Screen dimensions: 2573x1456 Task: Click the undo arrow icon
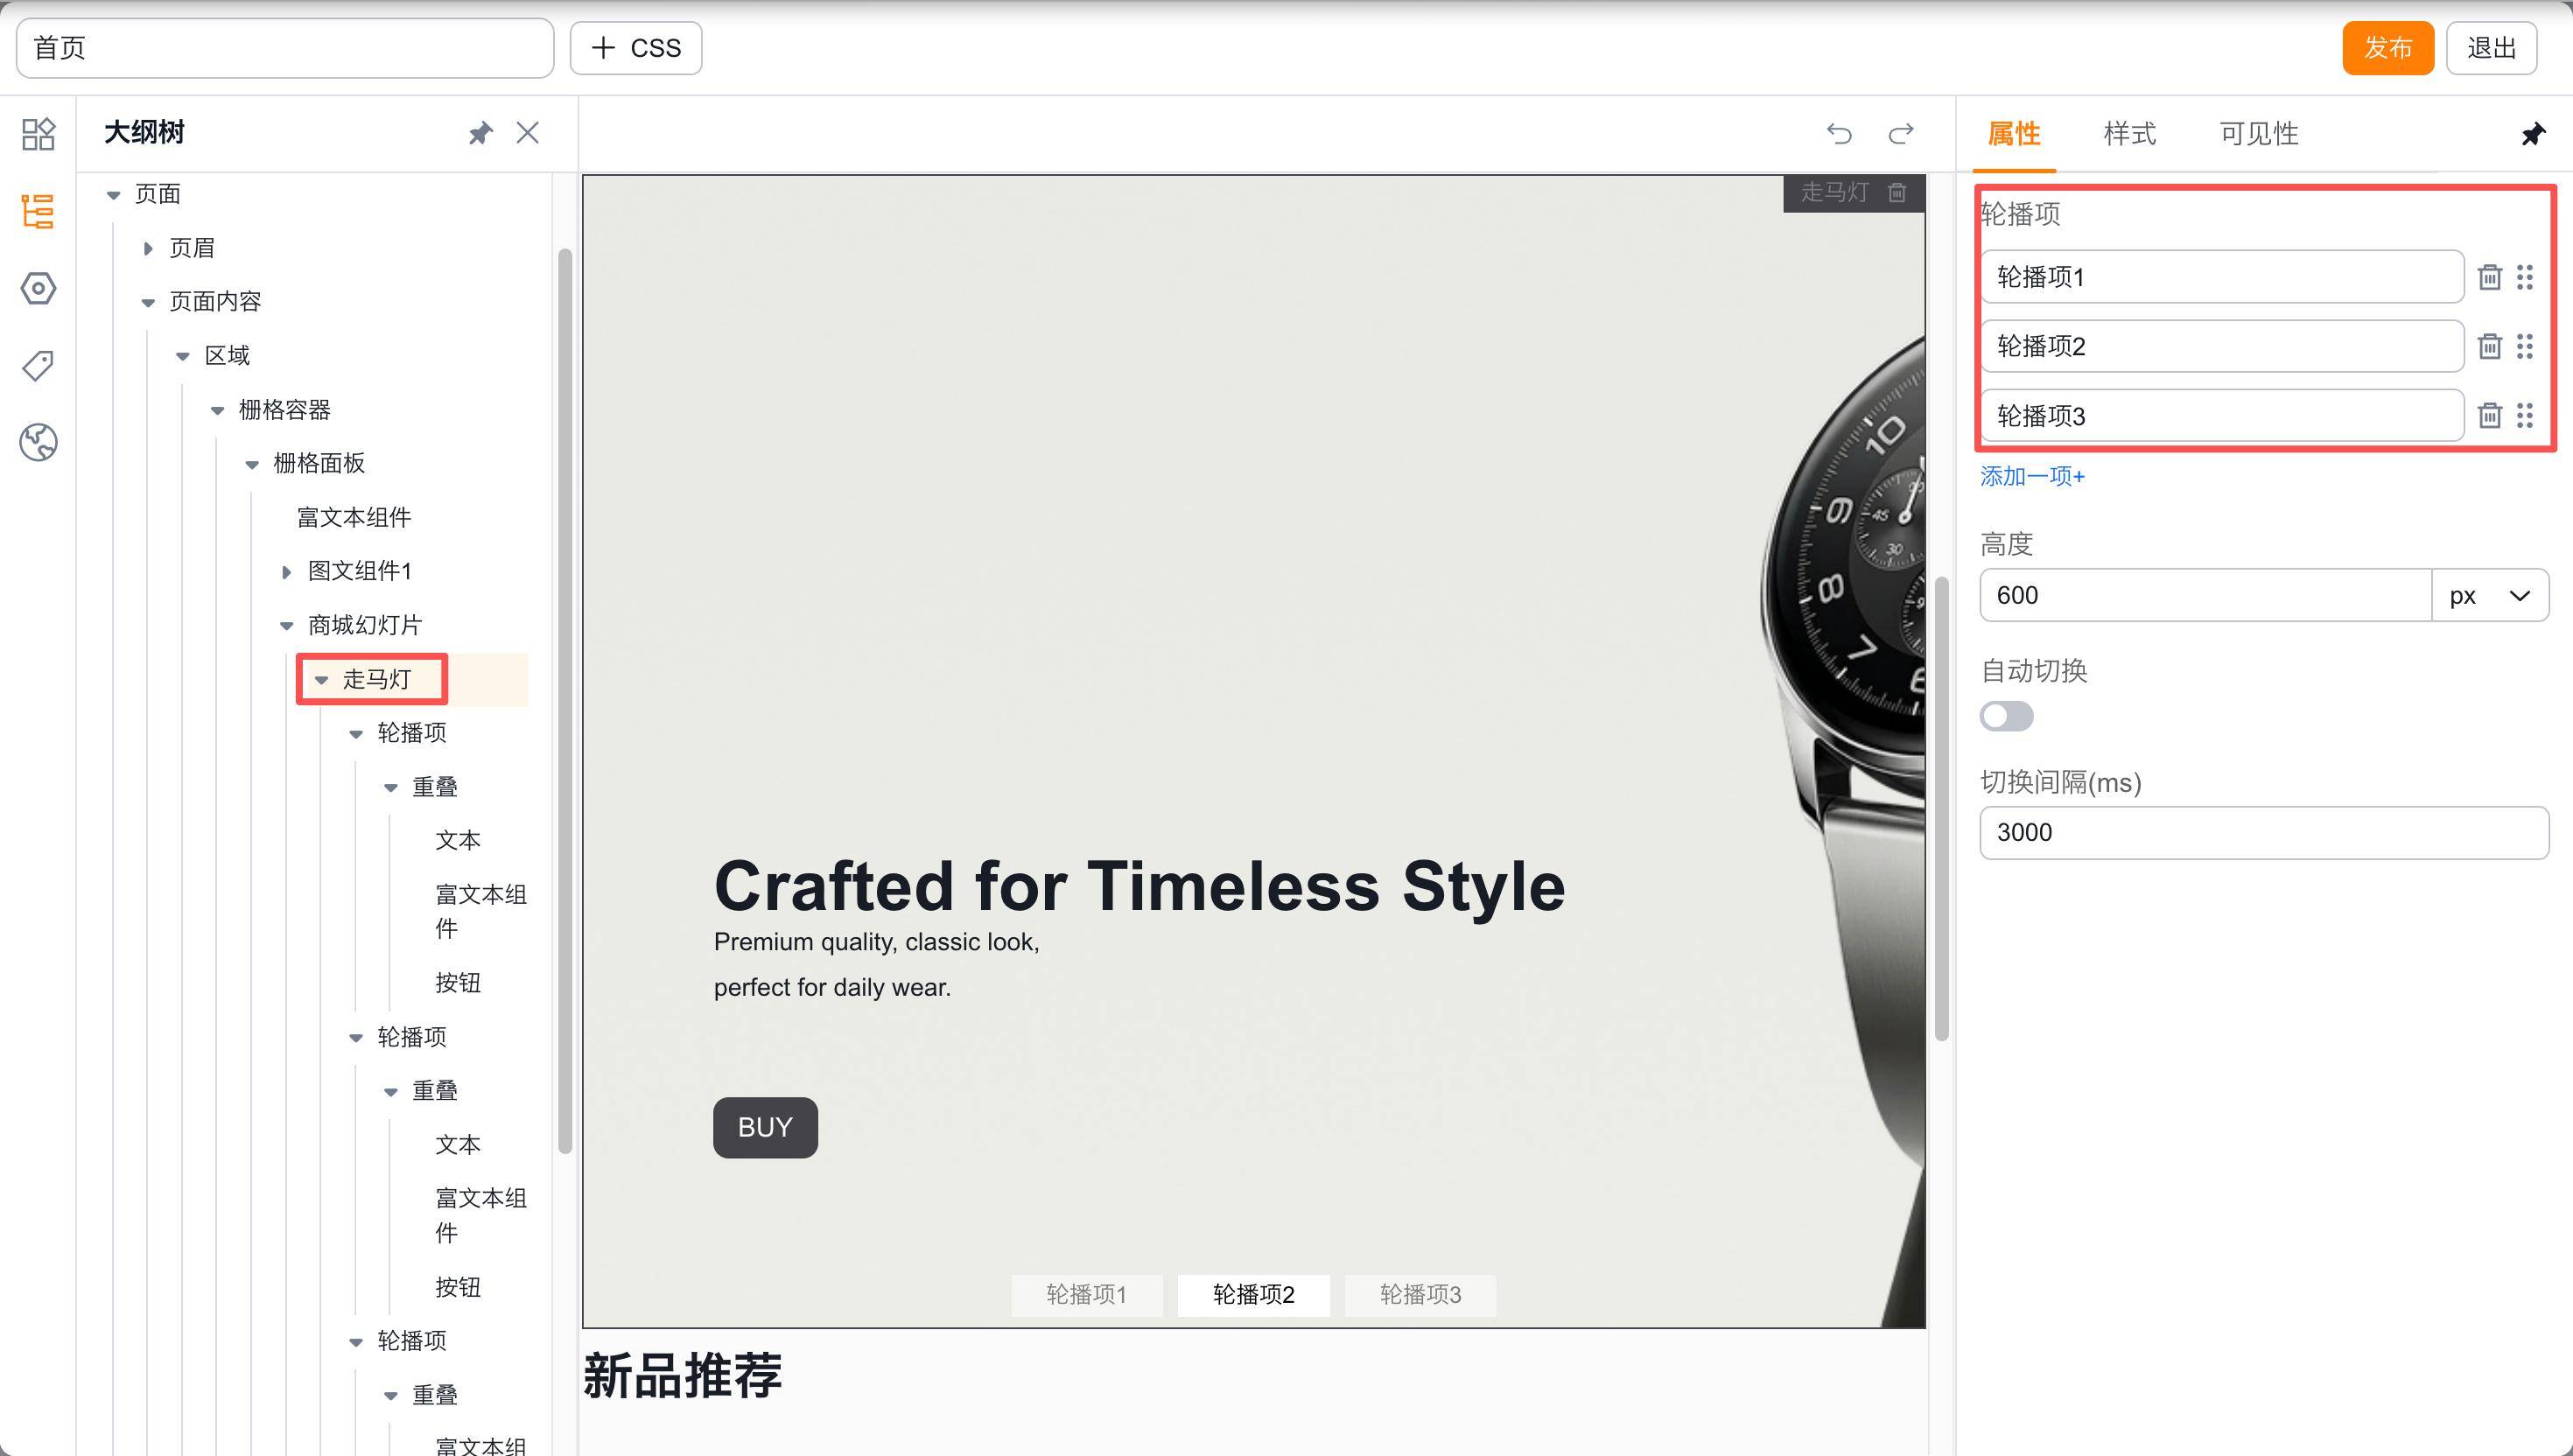(x=1838, y=133)
